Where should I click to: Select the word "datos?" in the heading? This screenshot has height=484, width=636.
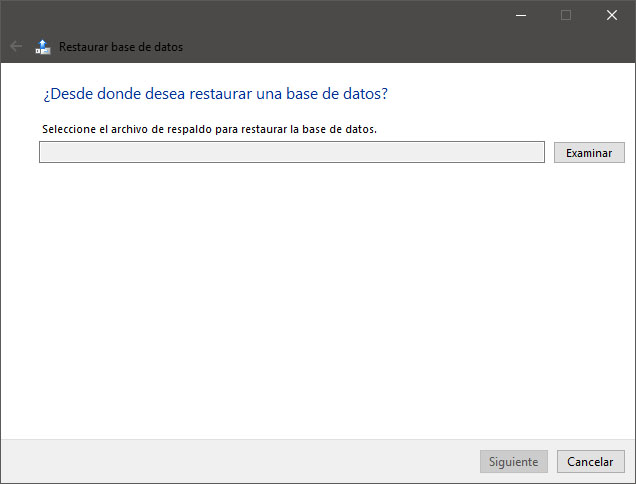[x=365, y=94]
